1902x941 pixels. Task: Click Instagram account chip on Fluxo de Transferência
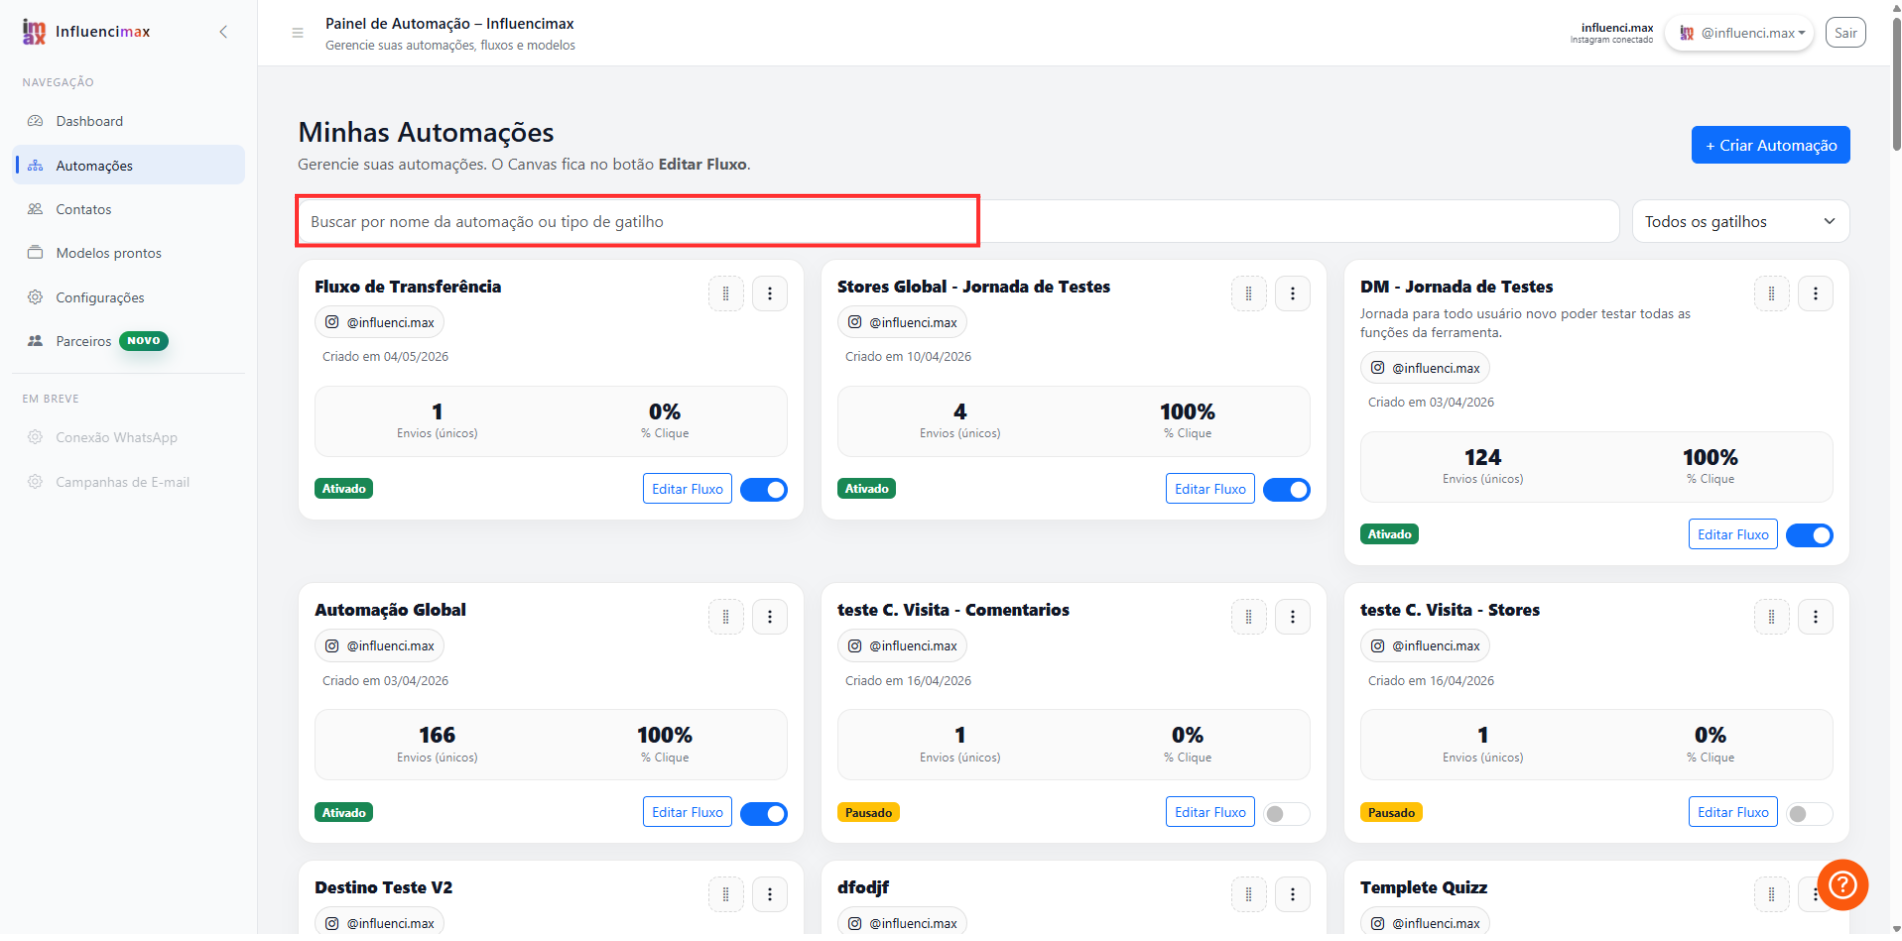(x=380, y=323)
